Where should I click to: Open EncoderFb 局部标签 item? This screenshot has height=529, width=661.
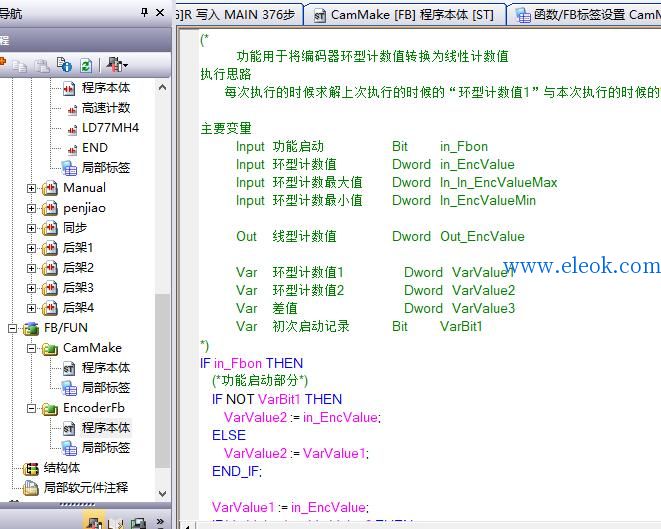106,447
